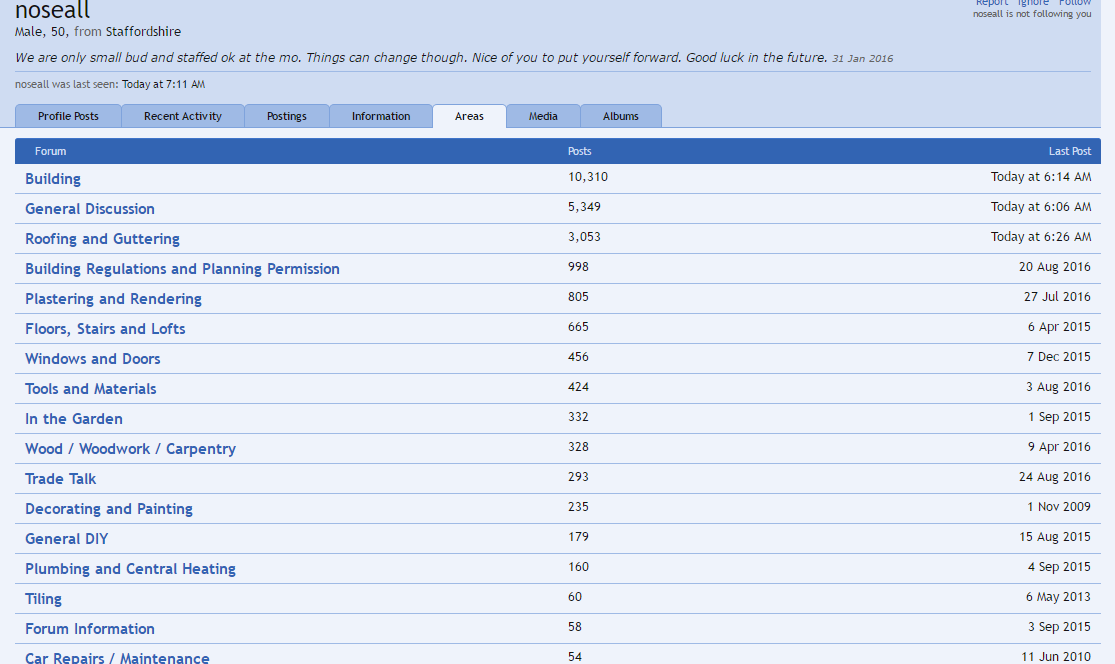Viewport: 1115px width, 664px height.
Task: Click the Areas tab
Action: tap(469, 116)
